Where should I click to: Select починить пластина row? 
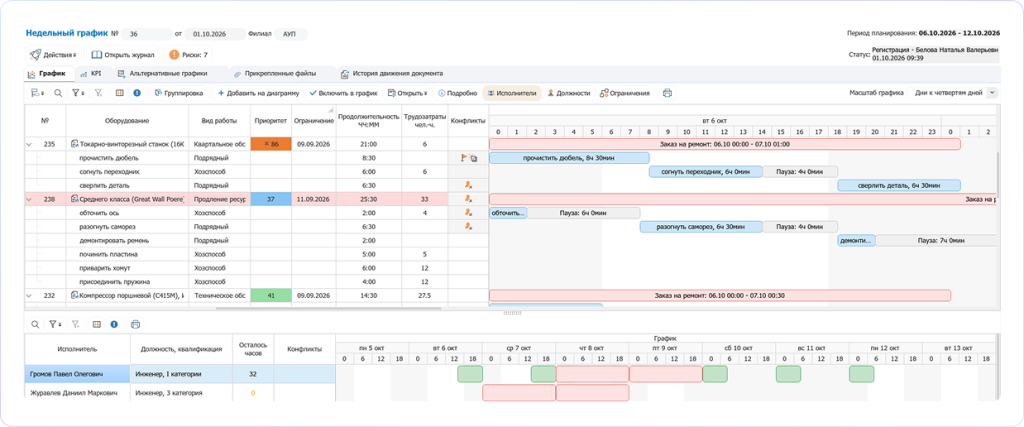[x=257, y=254]
